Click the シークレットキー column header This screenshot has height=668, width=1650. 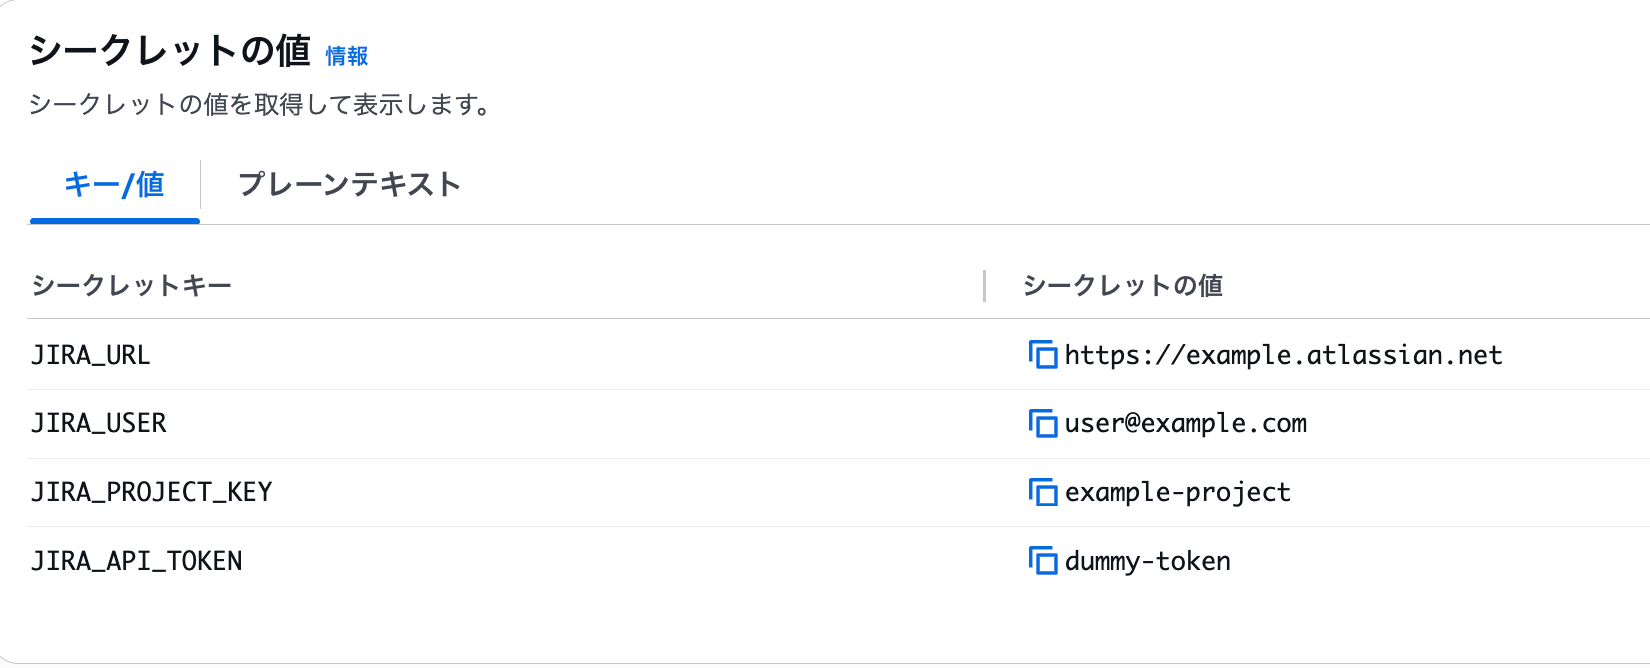pos(132,286)
